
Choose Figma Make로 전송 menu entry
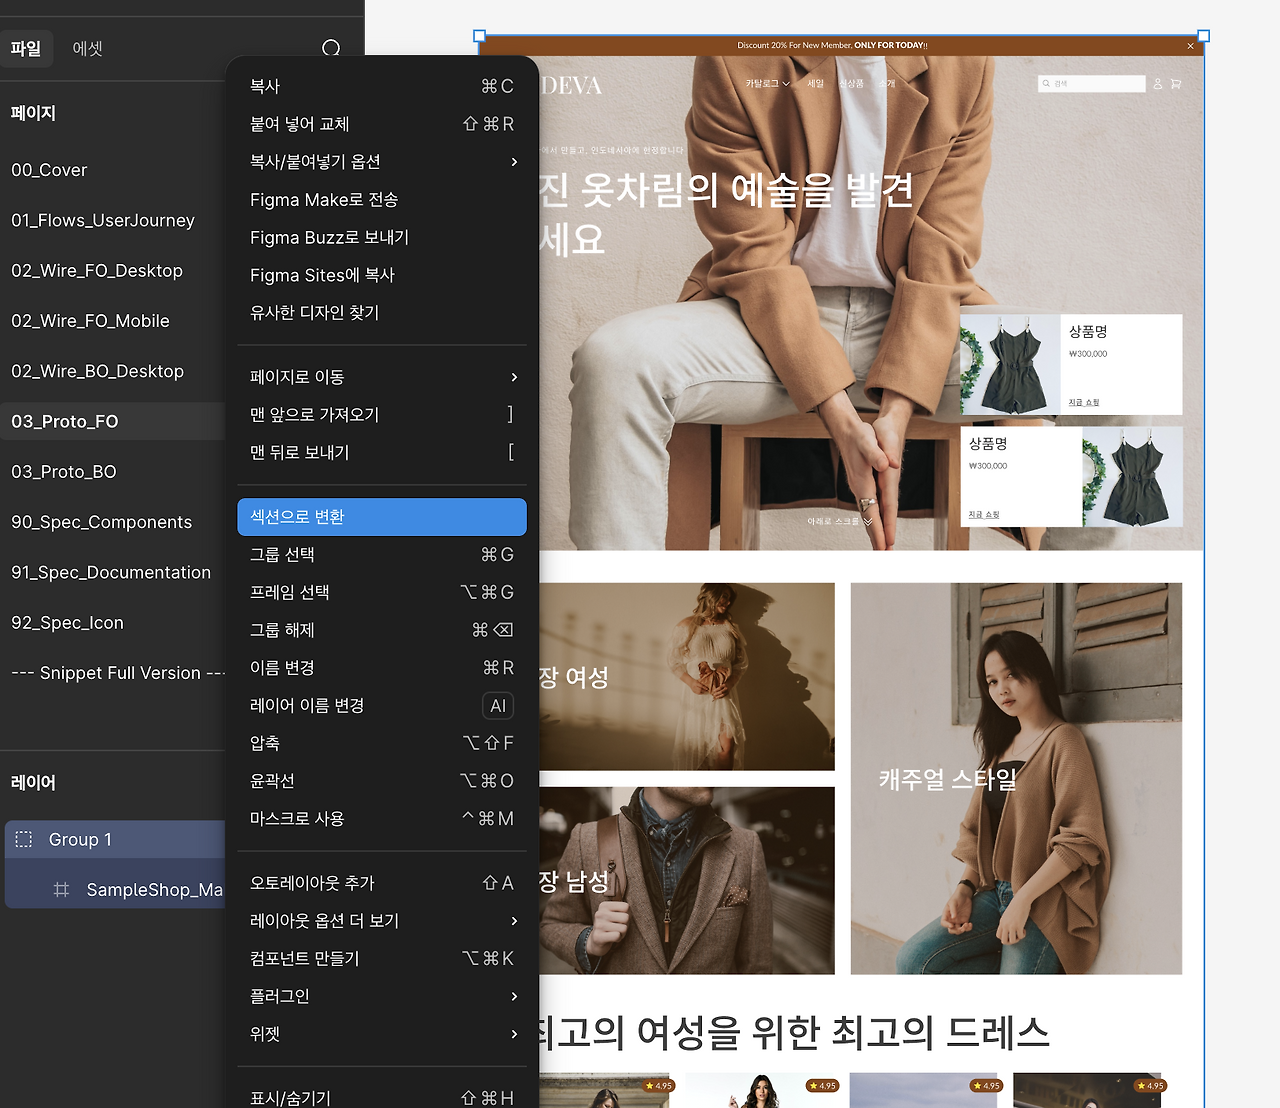click(323, 199)
